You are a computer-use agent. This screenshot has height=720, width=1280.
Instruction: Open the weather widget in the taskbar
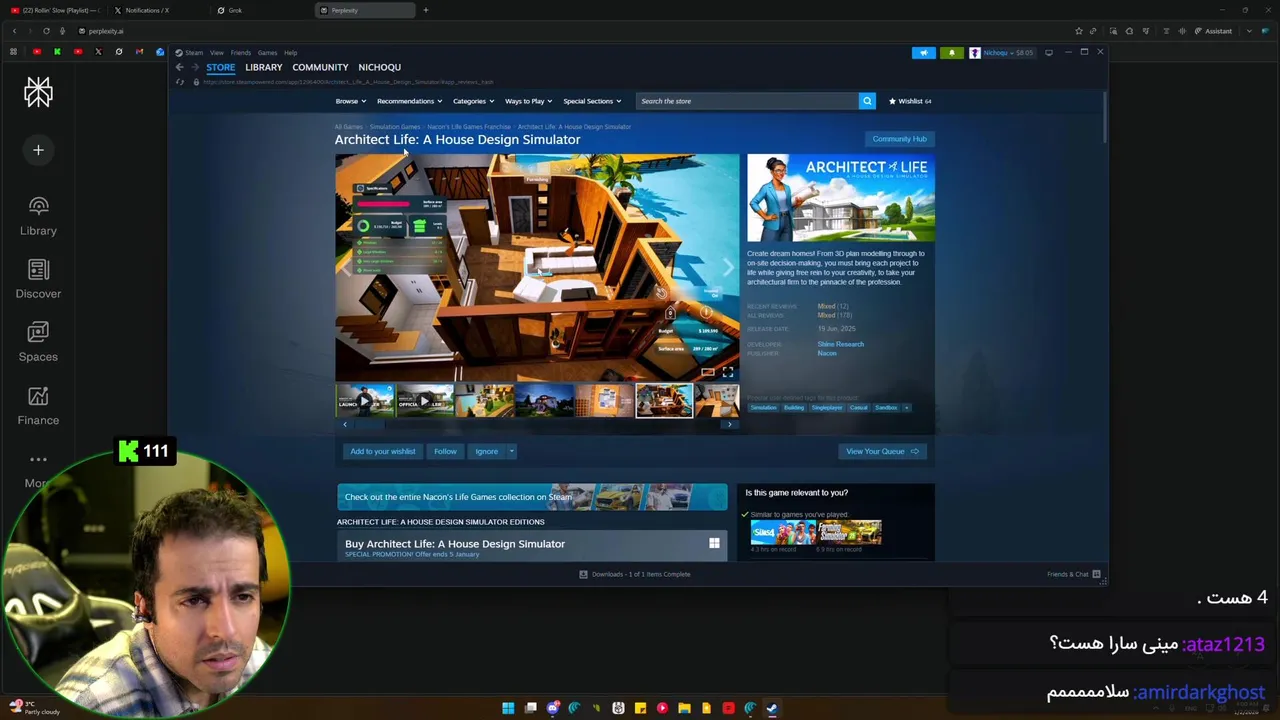(x=35, y=708)
